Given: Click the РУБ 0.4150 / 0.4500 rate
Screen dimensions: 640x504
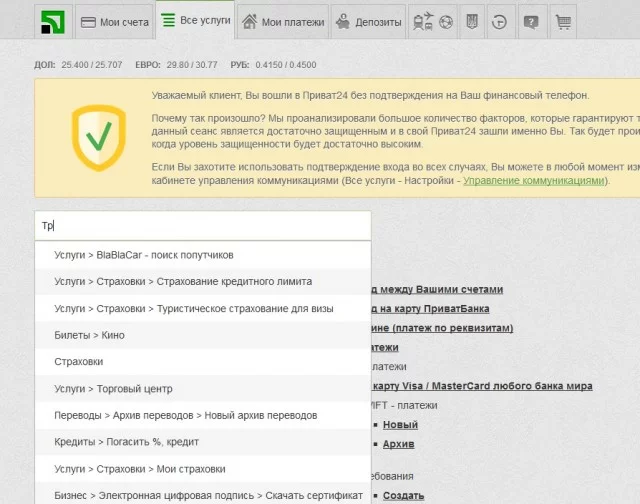Looking at the screenshot, I should 273,65.
